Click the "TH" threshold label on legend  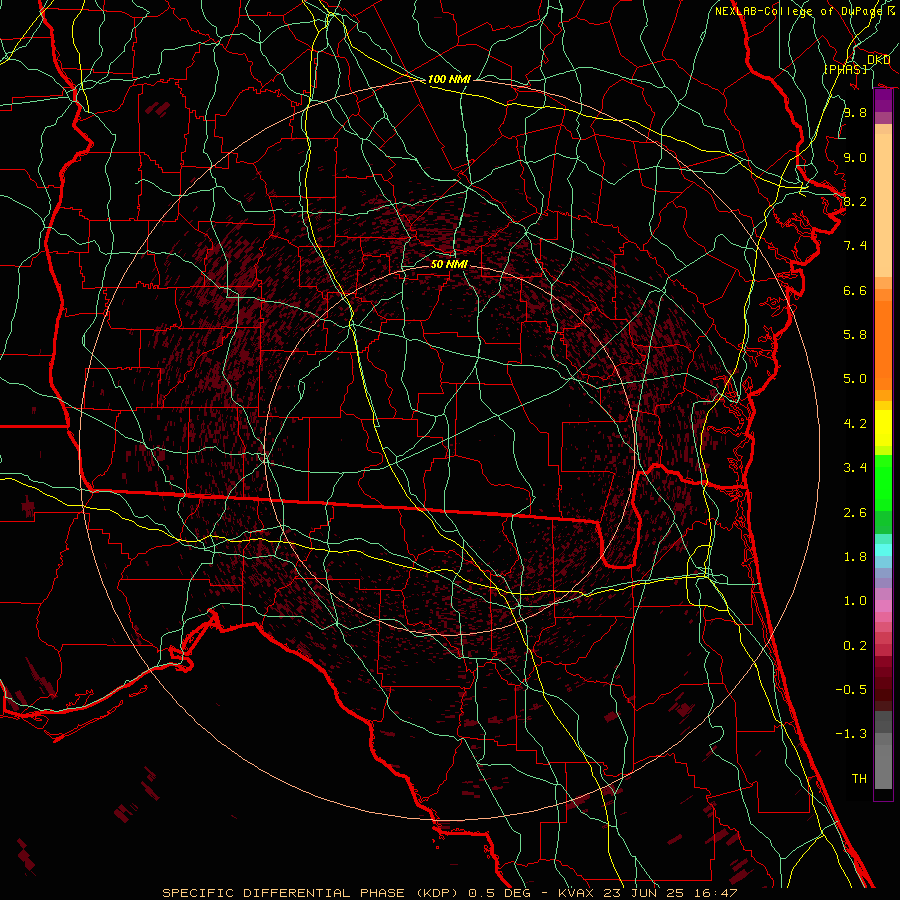(x=859, y=779)
